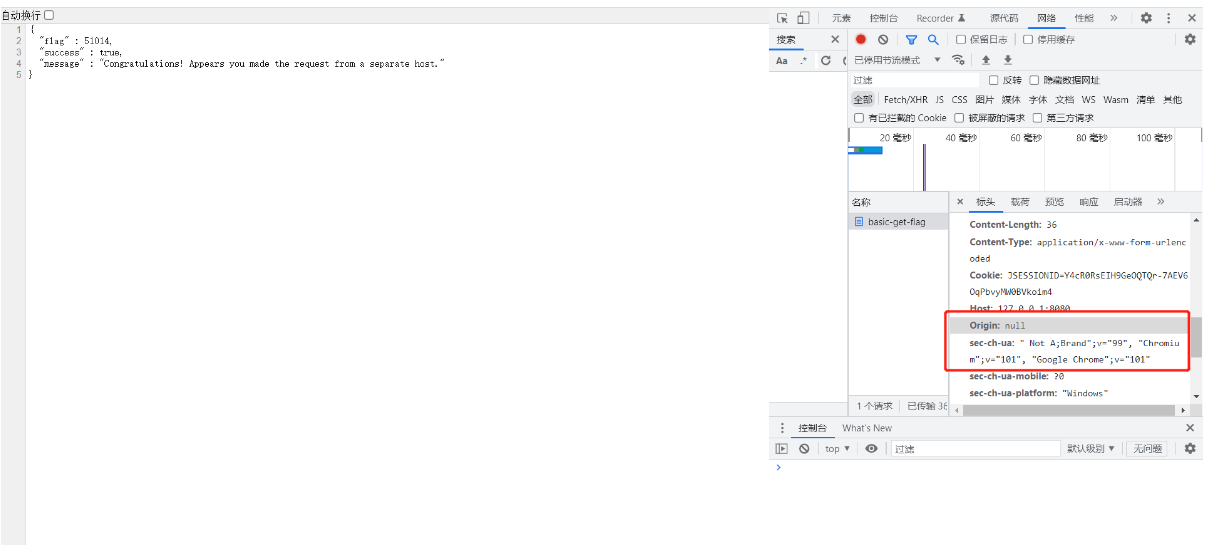
Task: Click the live expression eye icon
Action: coord(871,449)
